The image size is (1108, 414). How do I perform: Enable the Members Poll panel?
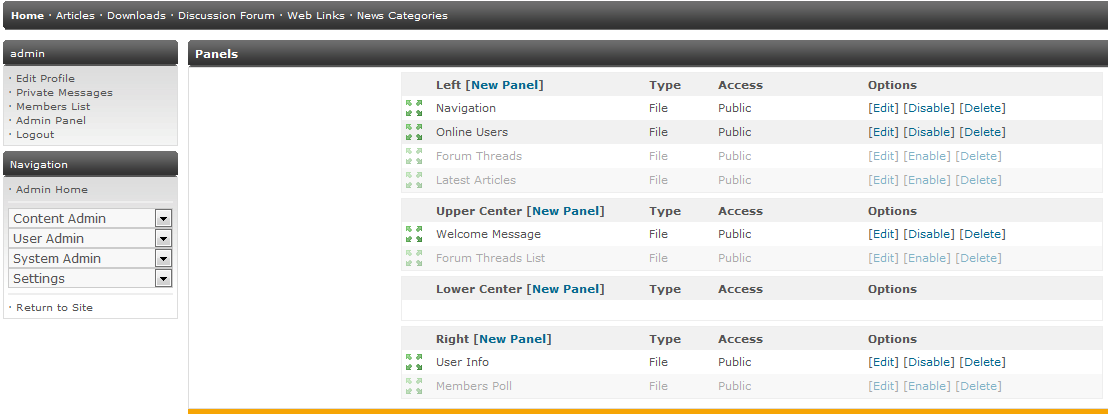coord(927,386)
